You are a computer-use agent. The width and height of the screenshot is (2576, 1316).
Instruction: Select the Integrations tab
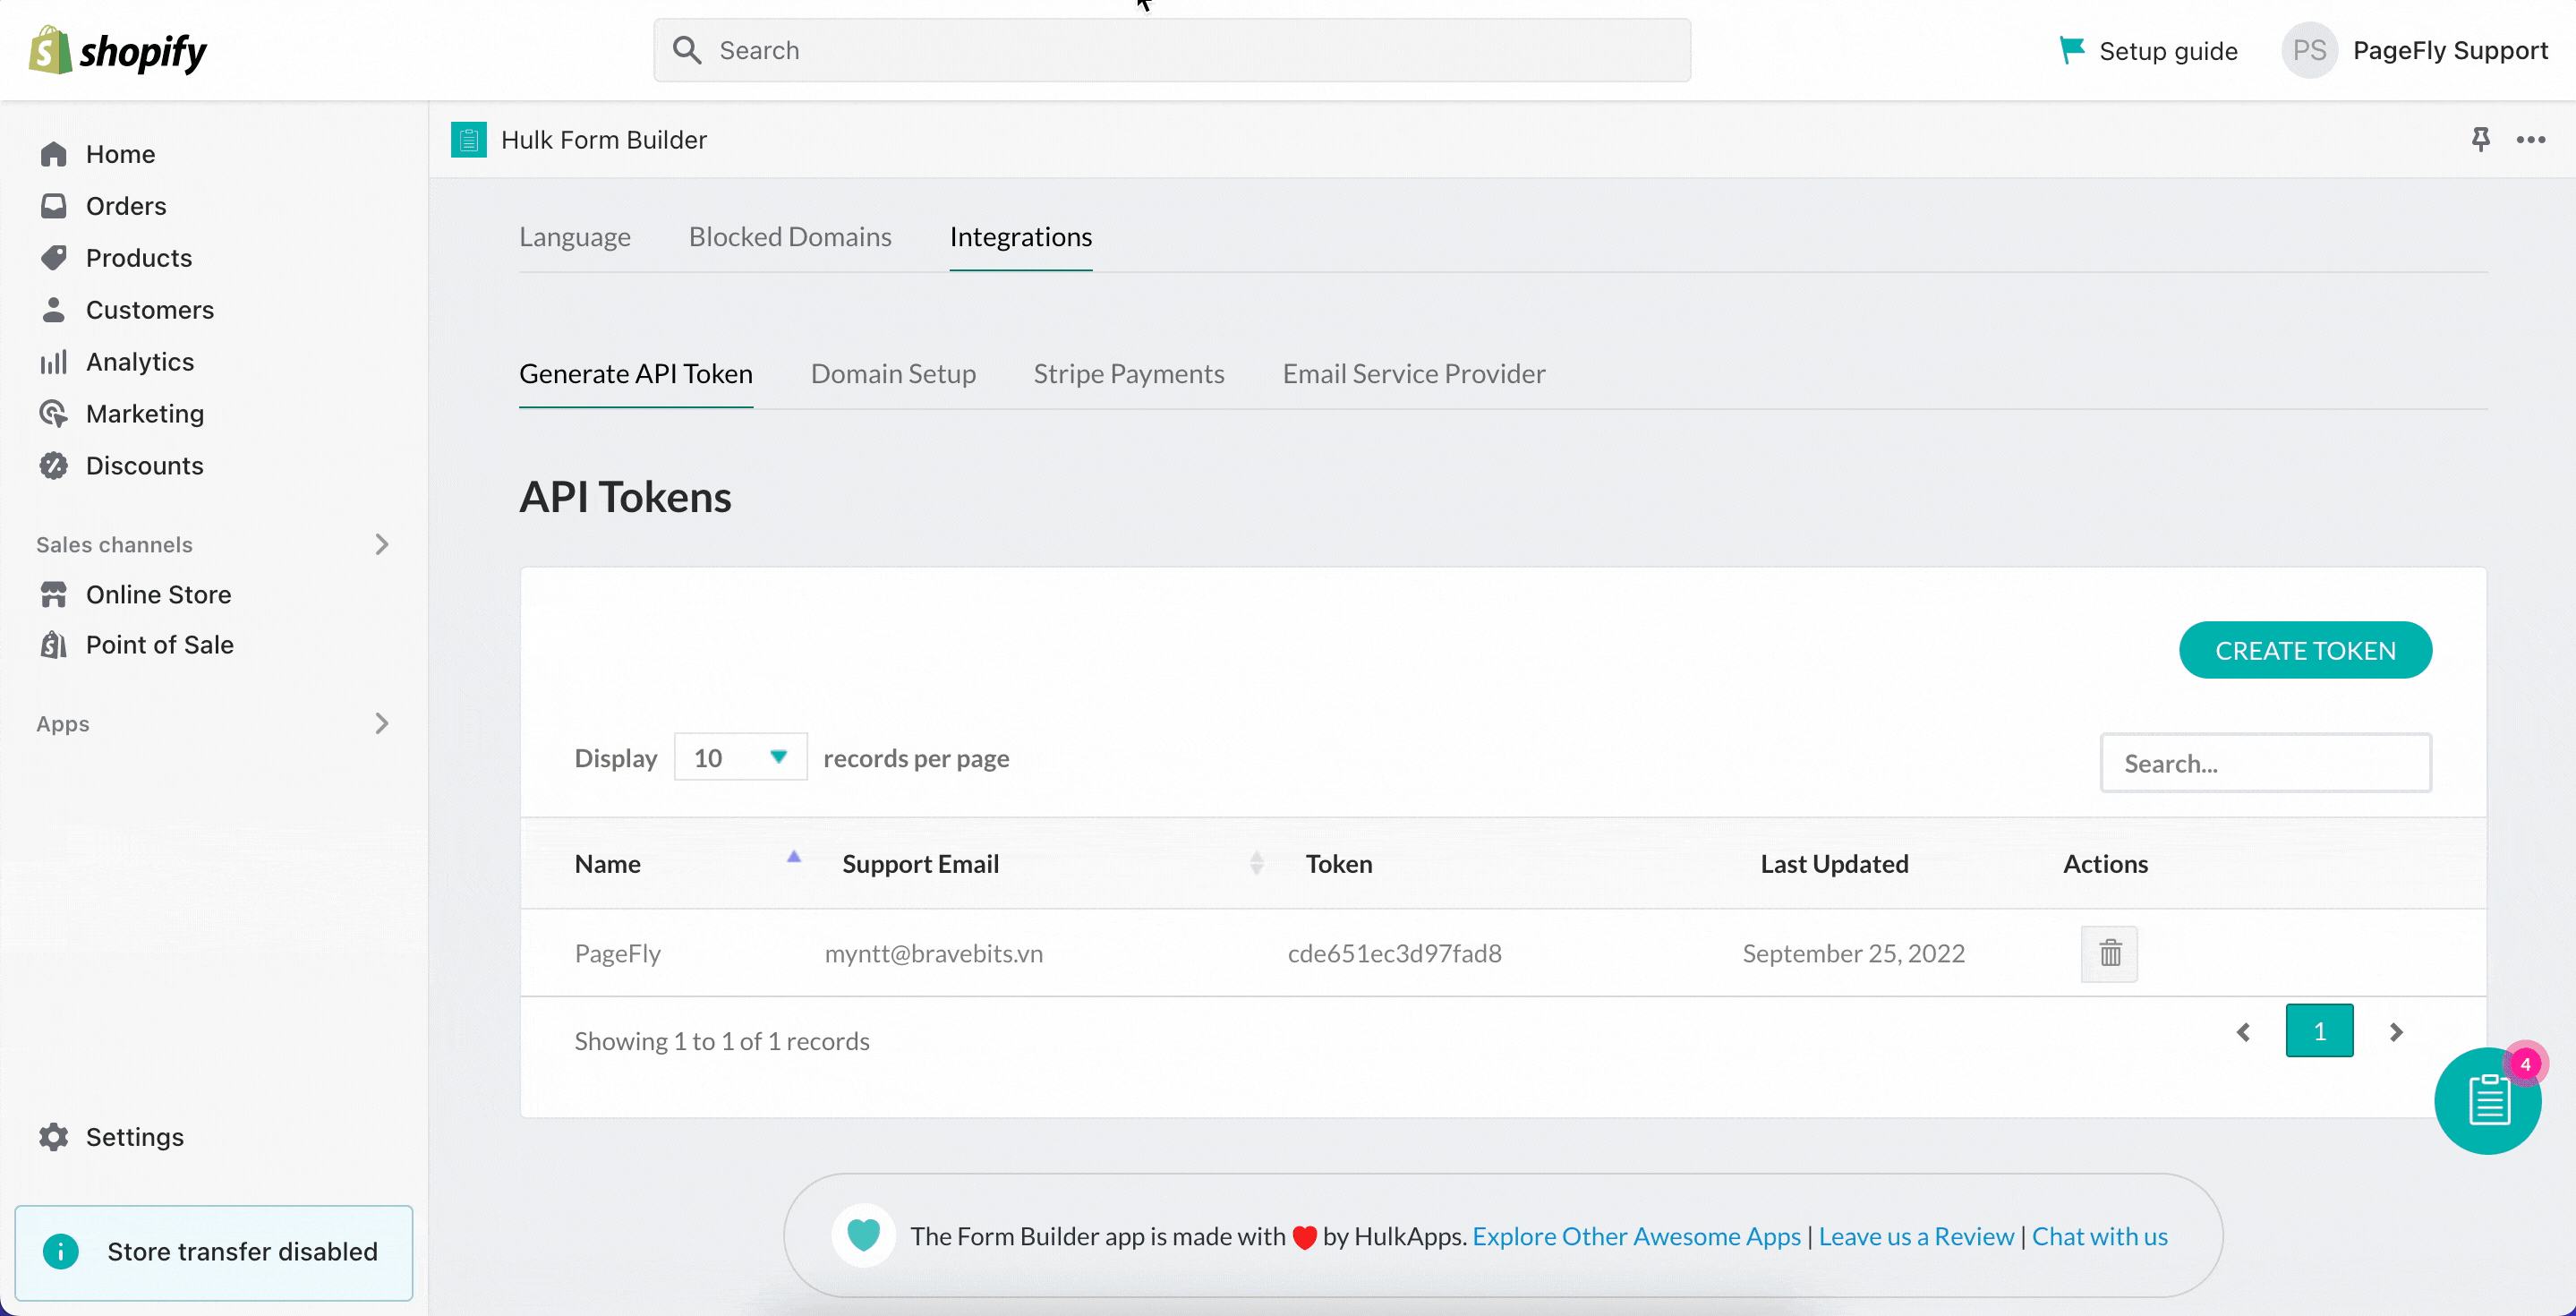pos(1020,237)
